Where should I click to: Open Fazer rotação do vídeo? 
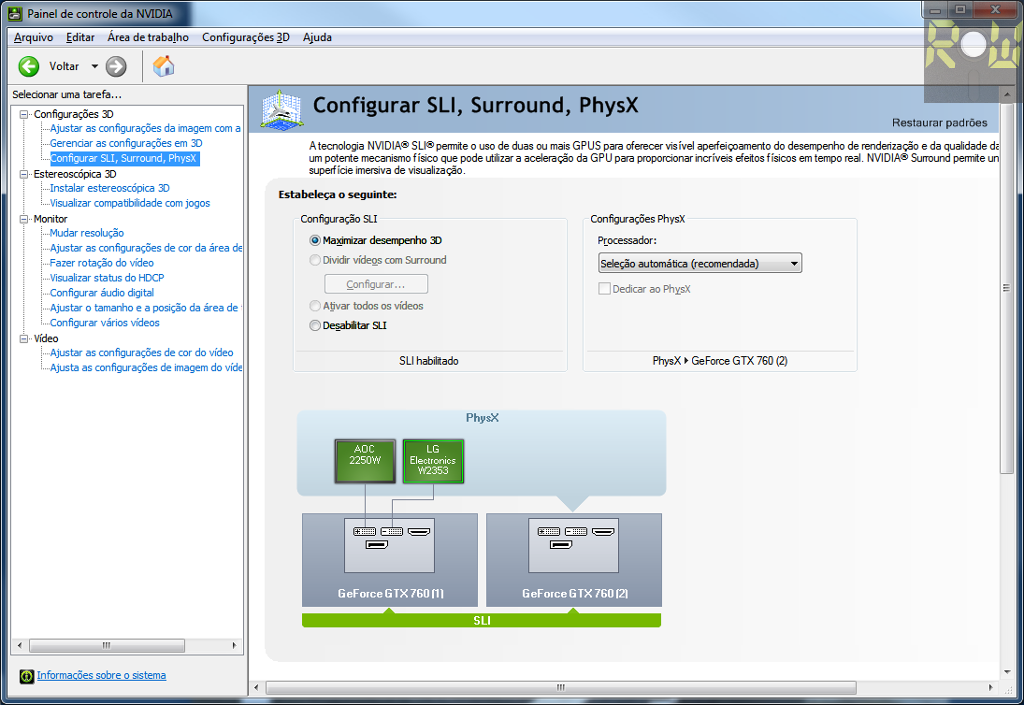102,263
